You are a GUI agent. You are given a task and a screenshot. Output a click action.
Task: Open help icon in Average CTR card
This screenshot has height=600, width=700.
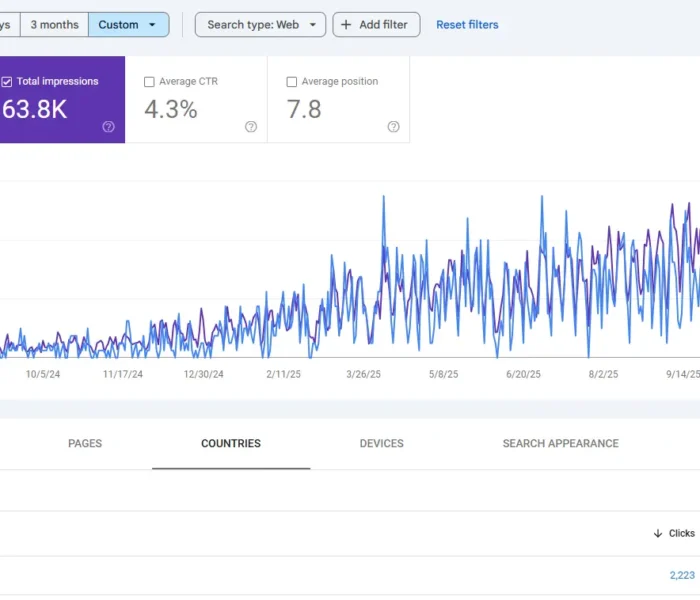(251, 127)
